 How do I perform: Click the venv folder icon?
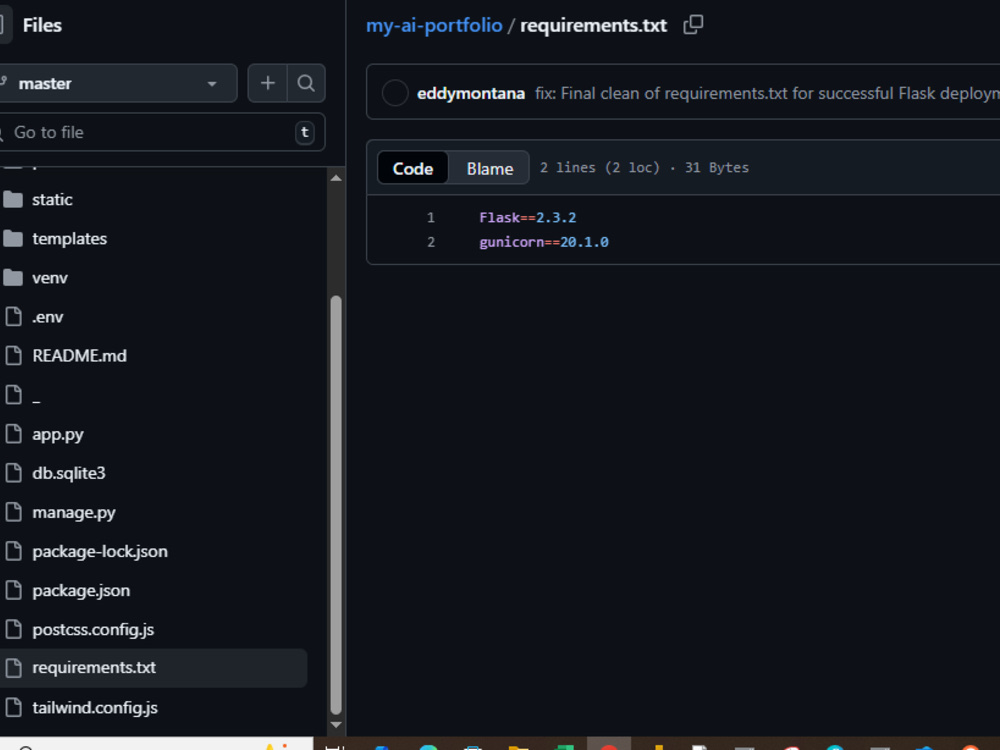click(13, 278)
